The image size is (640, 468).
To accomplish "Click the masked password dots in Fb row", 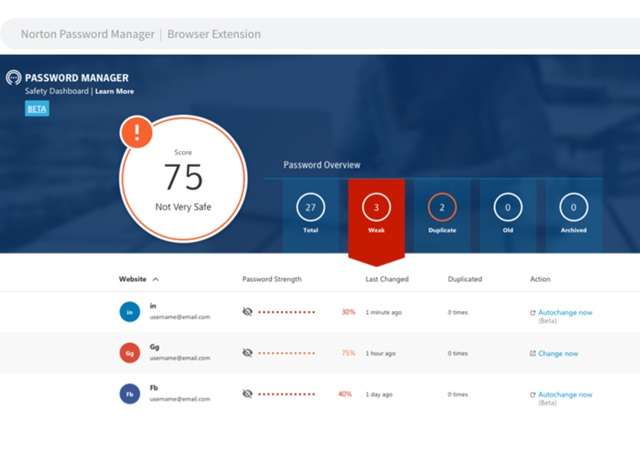I will click(x=287, y=395).
